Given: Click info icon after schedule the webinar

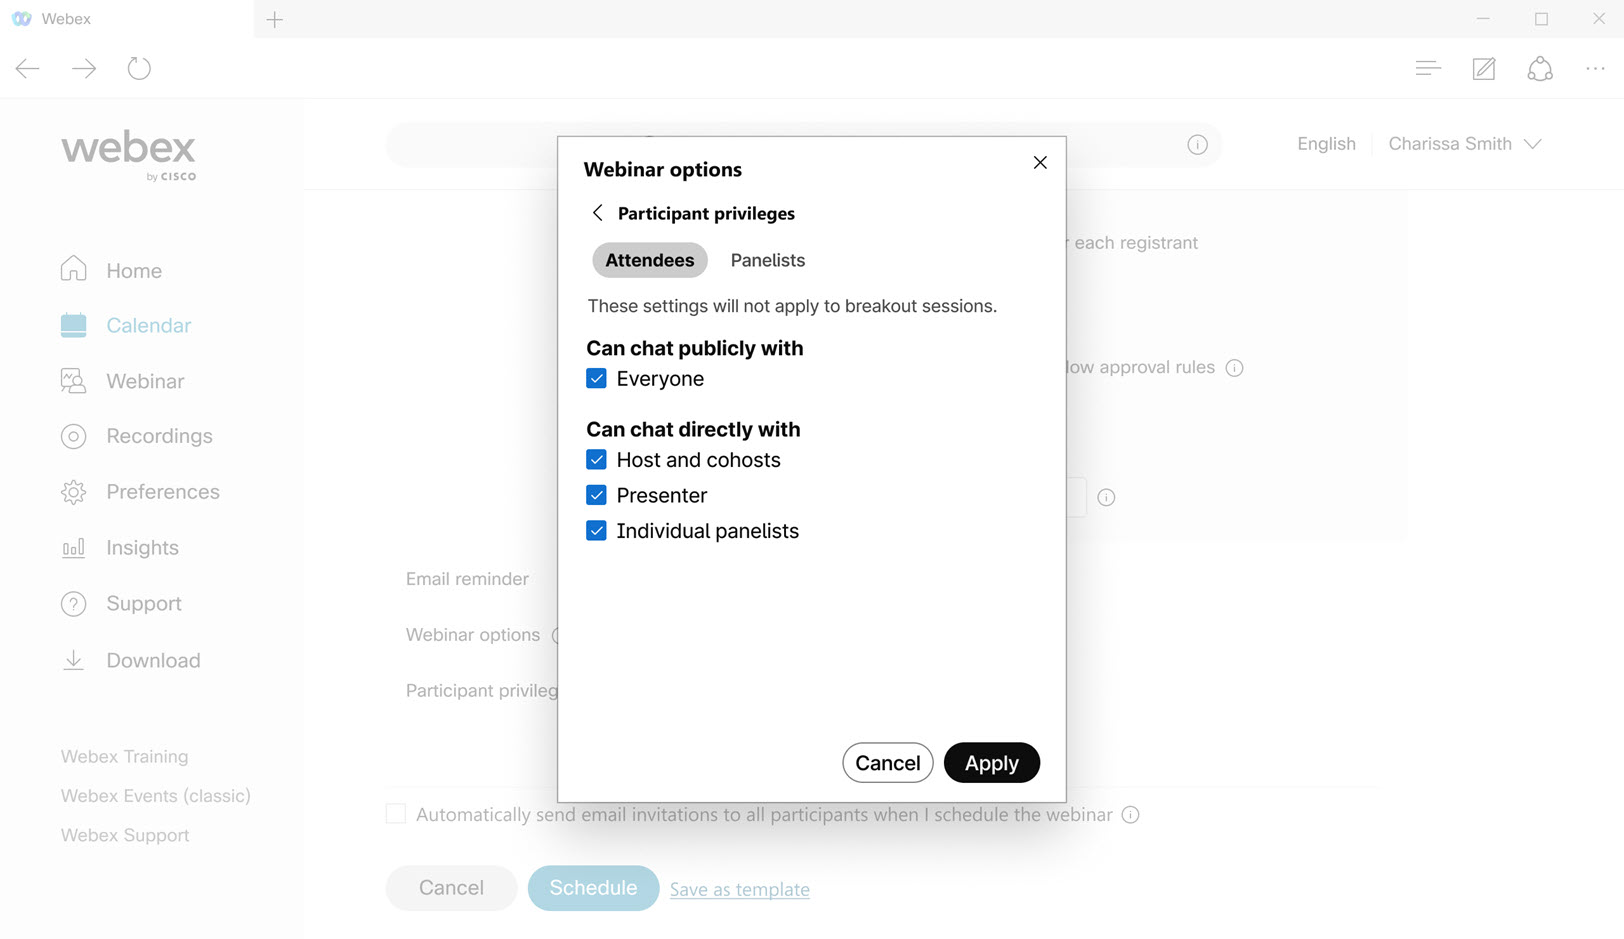Looking at the screenshot, I should pos(1130,815).
